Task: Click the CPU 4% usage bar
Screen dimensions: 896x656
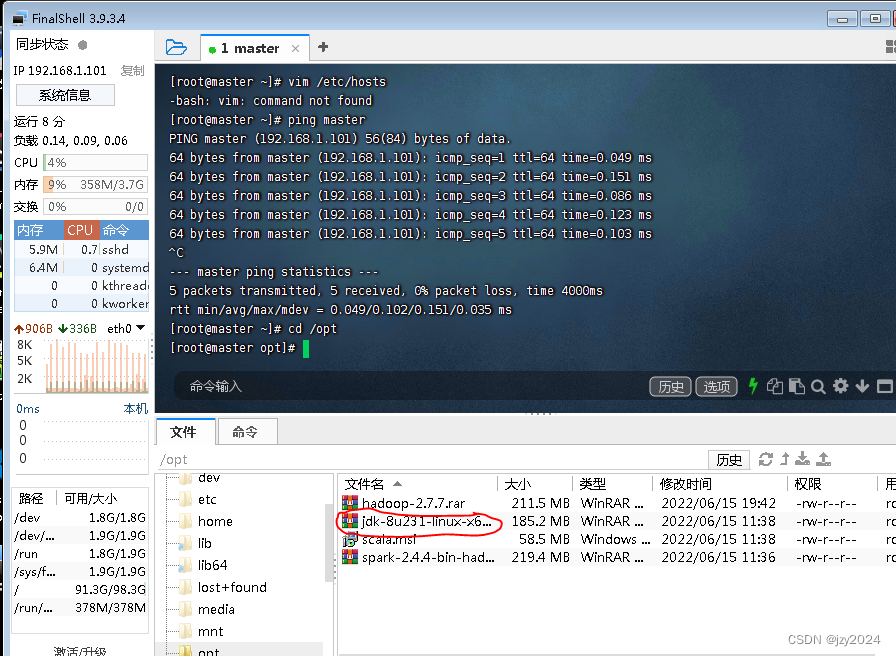Action: [x=95, y=162]
